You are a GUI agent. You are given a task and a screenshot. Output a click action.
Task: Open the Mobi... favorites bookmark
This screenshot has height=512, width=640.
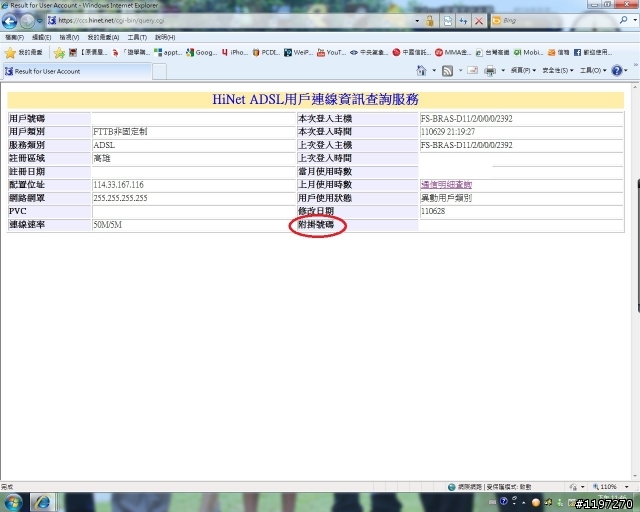pyautogui.click(x=529, y=52)
